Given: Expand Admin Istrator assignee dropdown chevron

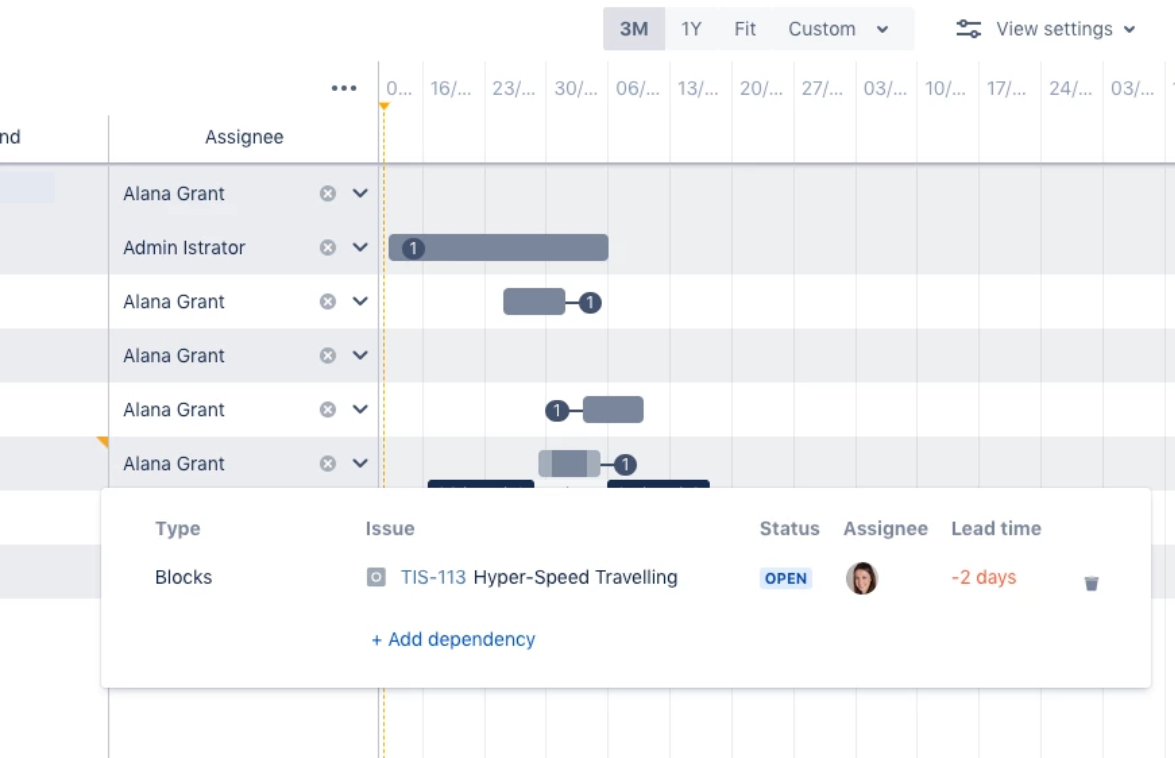Looking at the screenshot, I should 360,247.
